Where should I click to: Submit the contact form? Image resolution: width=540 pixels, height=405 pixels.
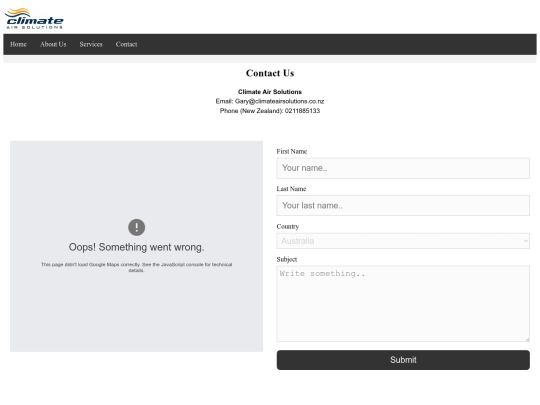[x=403, y=360]
